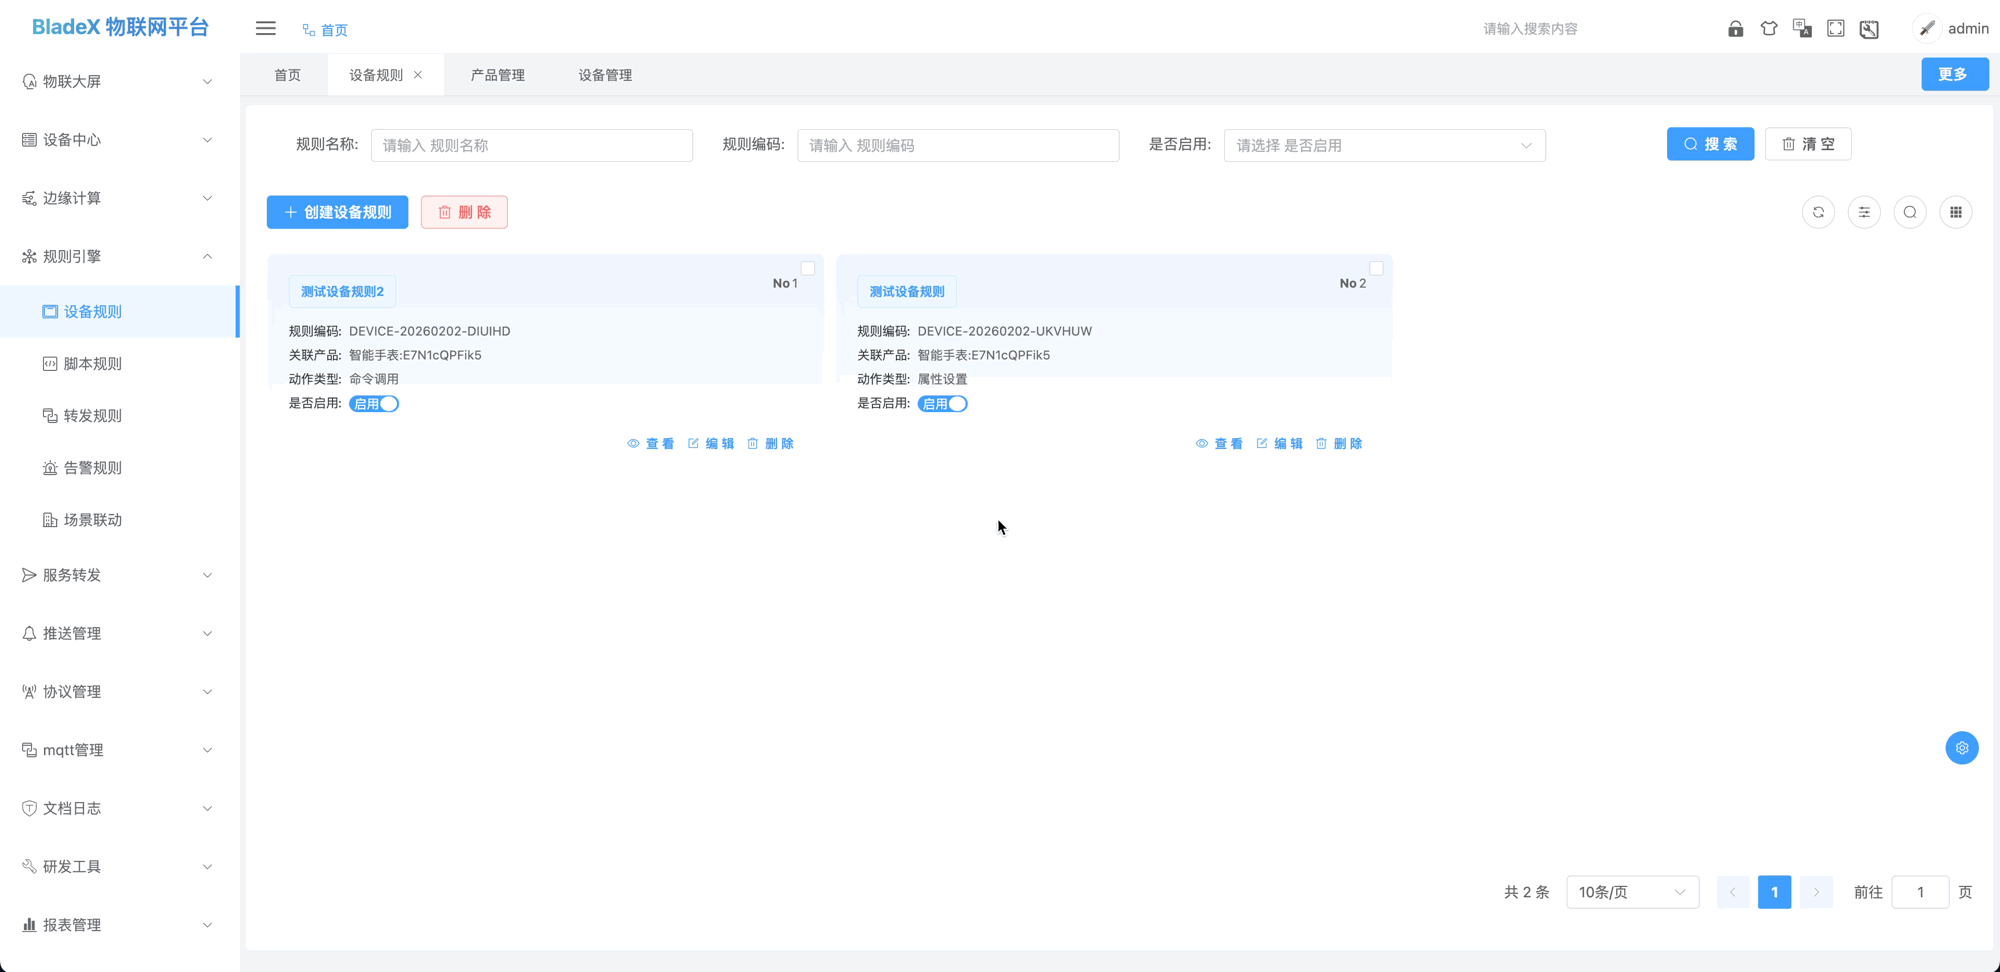Collapse sidebar with hamburger menu icon
Screen dimensions: 2000x972
(x=265, y=29)
